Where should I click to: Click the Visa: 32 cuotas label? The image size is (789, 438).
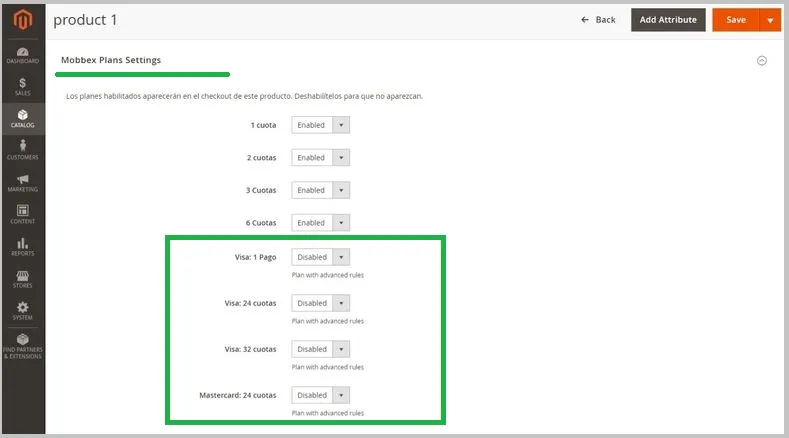pos(250,349)
